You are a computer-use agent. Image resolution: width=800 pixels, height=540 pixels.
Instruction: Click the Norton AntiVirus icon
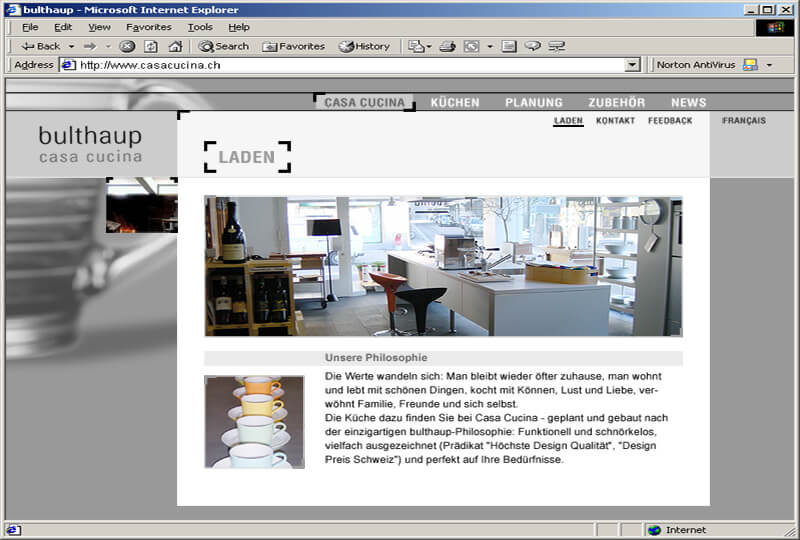tap(750, 65)
